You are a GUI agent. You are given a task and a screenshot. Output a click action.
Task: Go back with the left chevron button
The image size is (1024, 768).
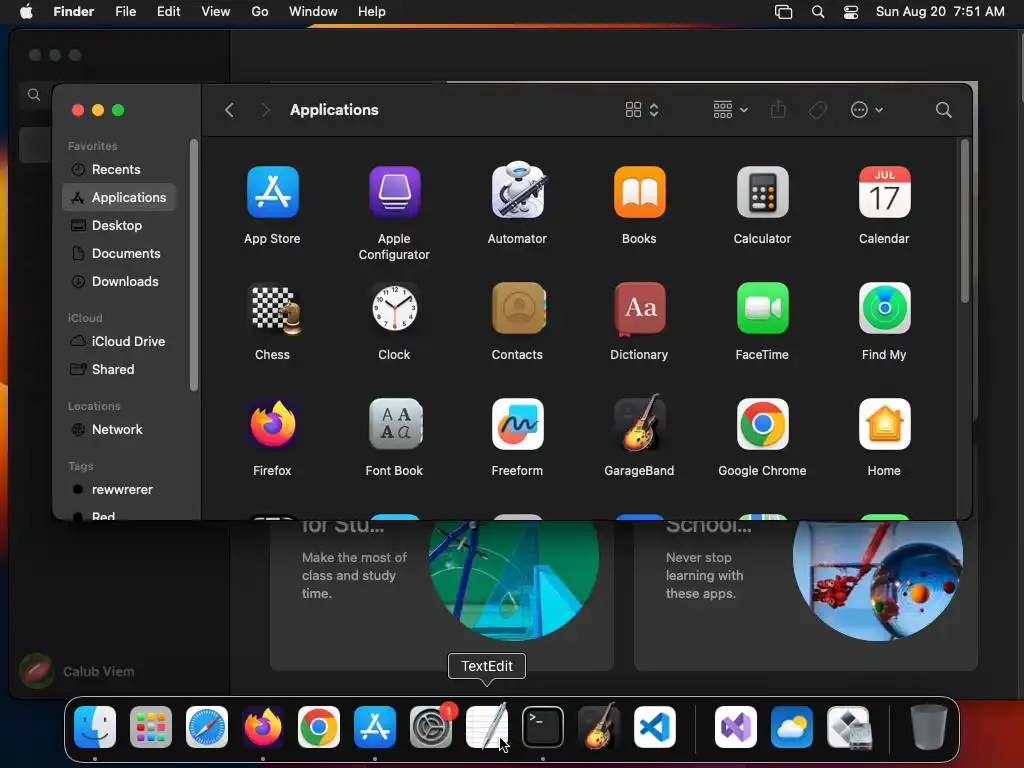[x=229, y=110]
